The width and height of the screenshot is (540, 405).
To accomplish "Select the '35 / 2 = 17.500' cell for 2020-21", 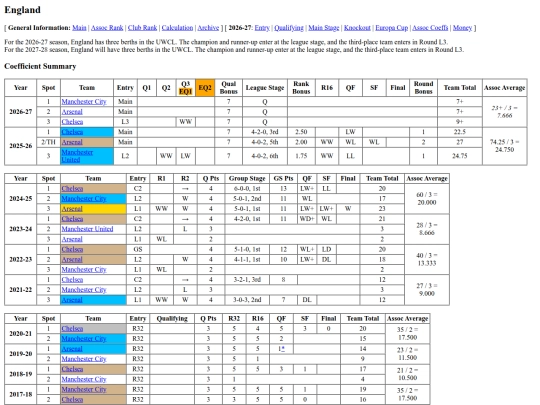I will click(407, 334).
